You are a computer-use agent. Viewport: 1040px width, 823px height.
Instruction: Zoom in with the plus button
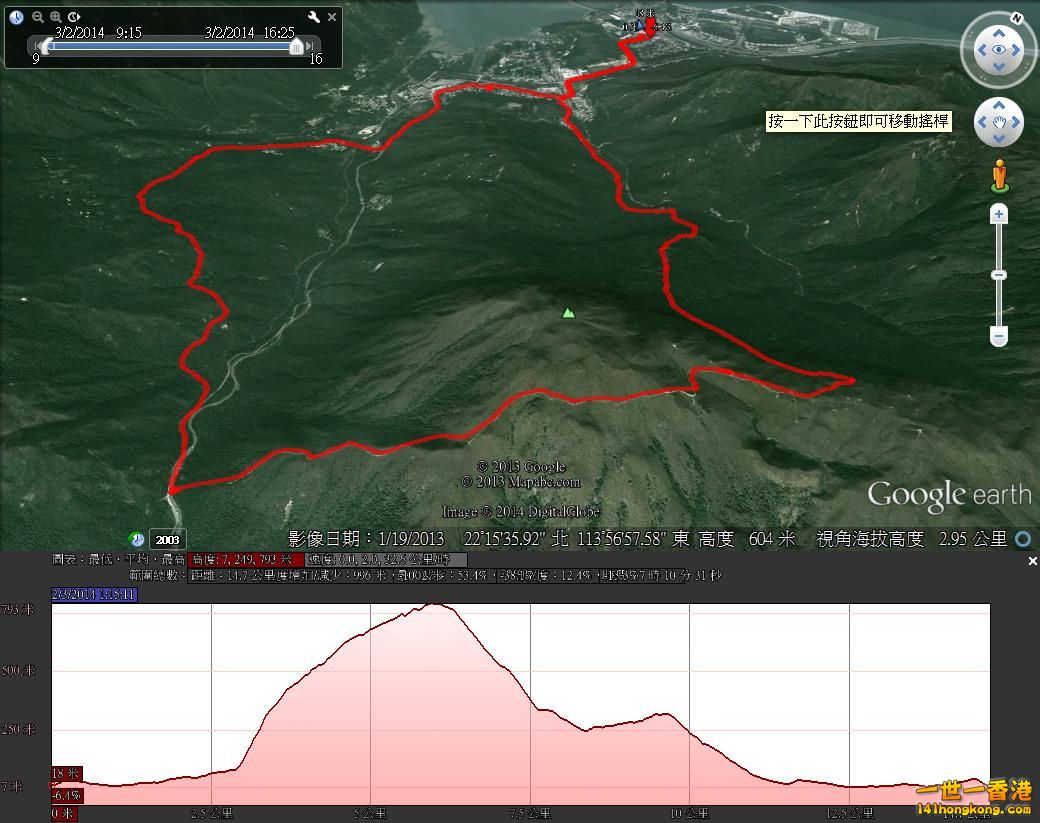[x=998, y=214]
